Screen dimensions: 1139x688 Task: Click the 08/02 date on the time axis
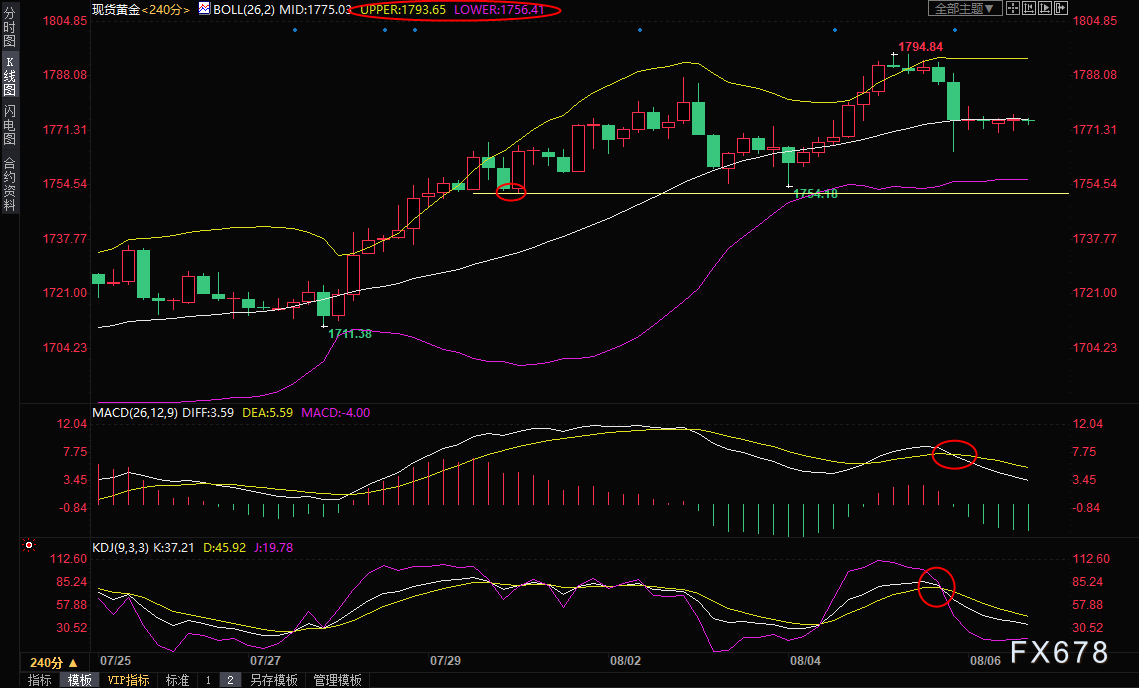tap(625, 660)
